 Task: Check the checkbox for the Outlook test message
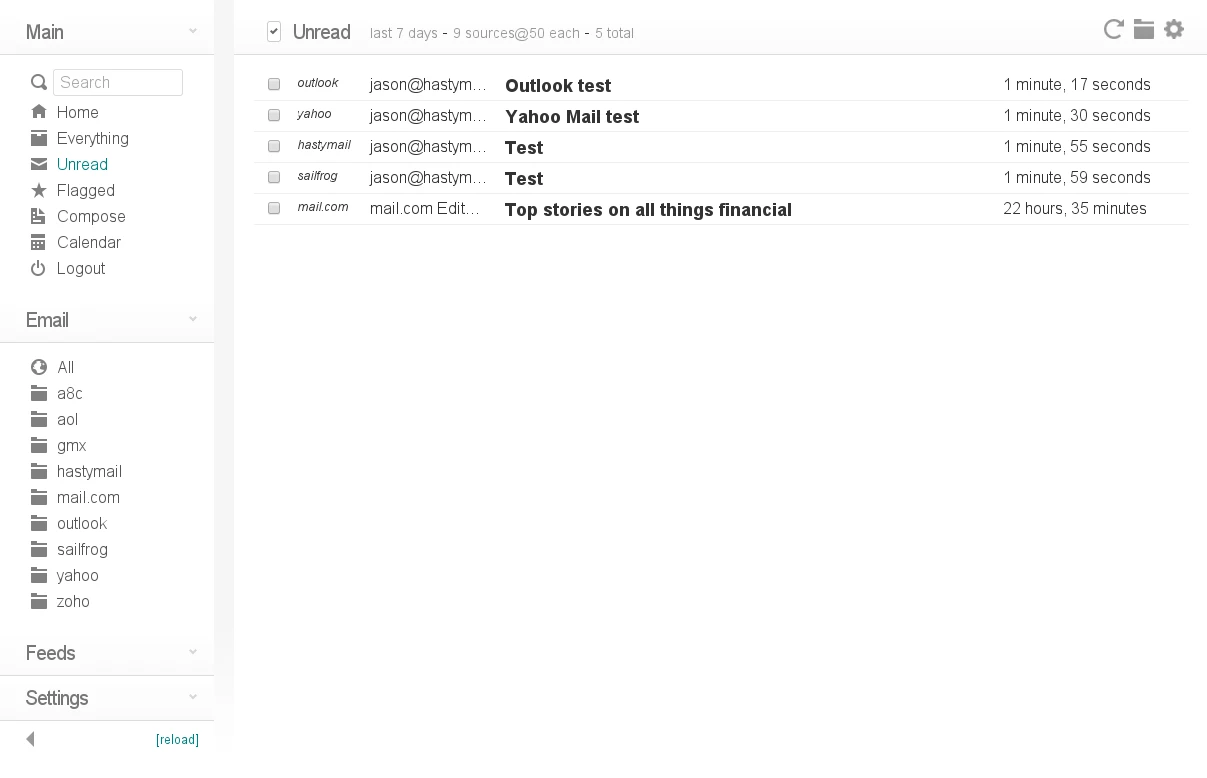pyautogui.click(x=273, y=84)
